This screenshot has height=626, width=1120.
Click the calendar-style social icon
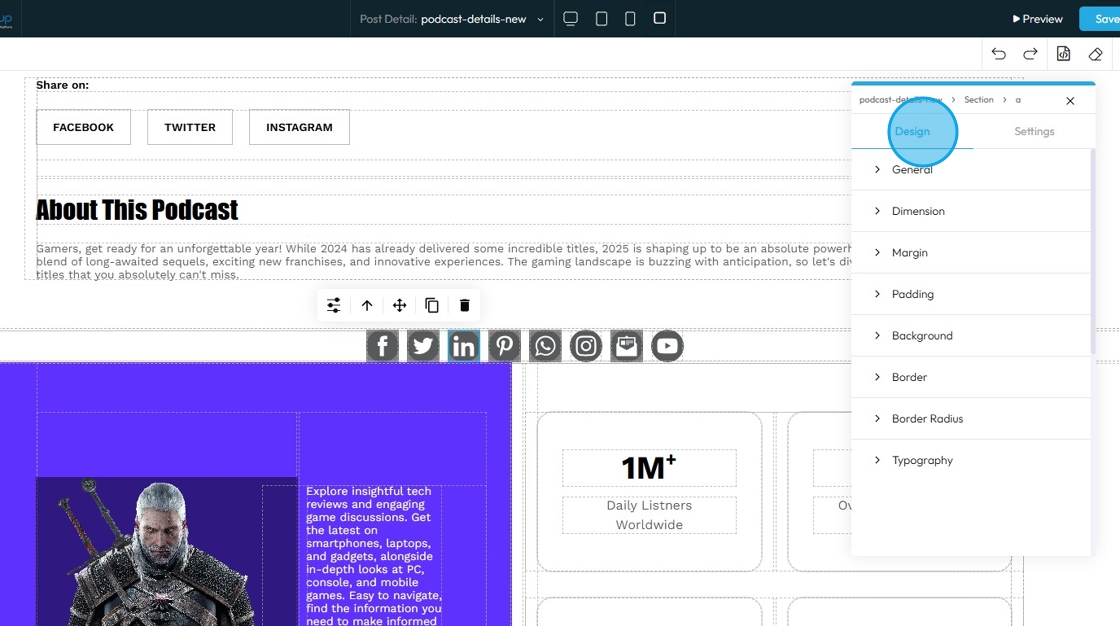[626, 347]
